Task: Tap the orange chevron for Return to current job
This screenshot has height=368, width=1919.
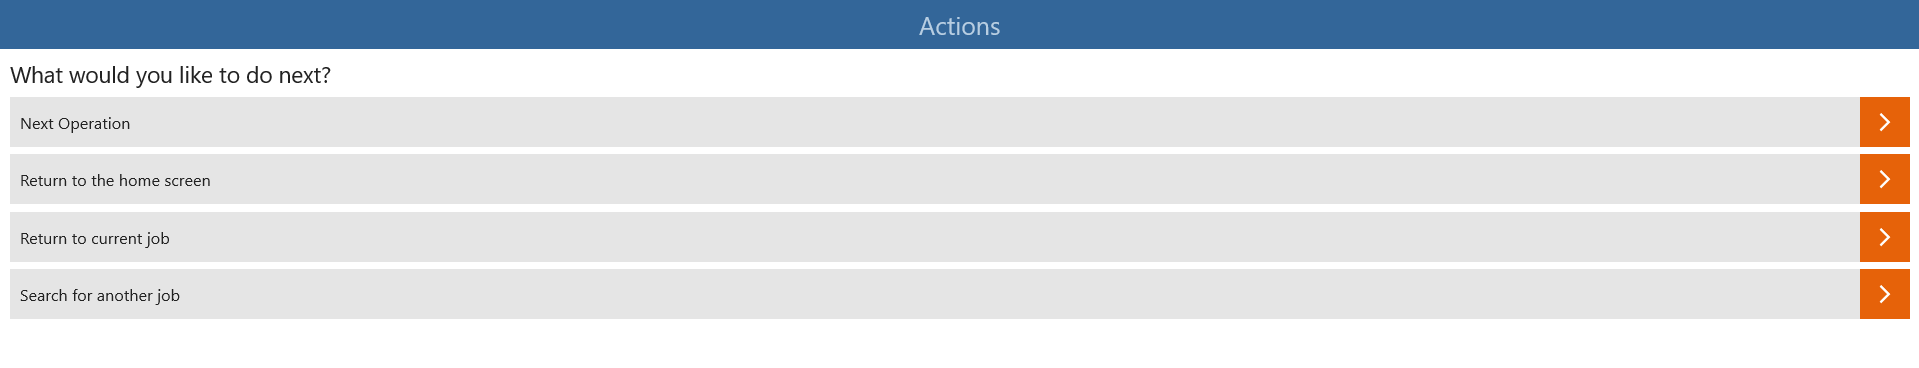Action: (x=1884, y=237)
